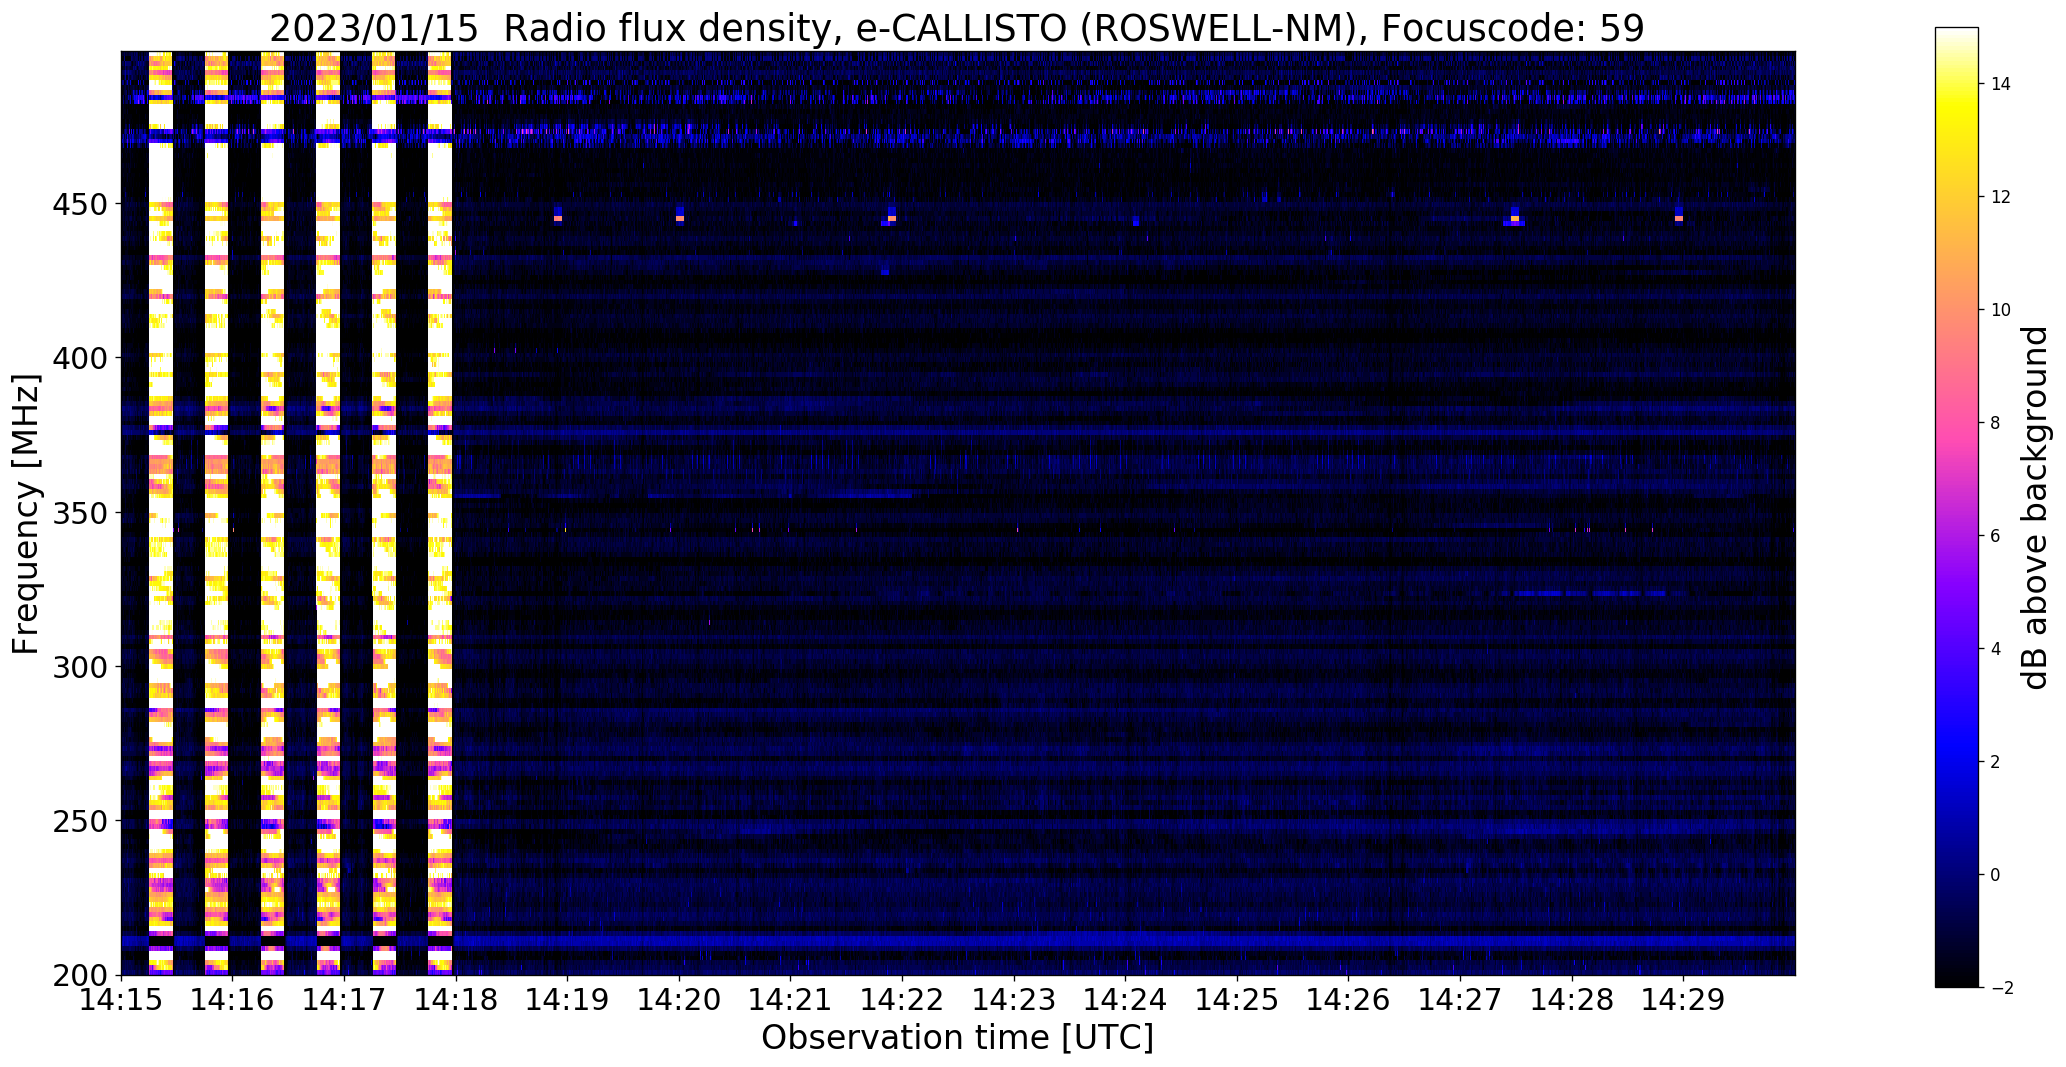Click the colorbar tick value 14
2066x1067 pixels.
coord(2001,84)
